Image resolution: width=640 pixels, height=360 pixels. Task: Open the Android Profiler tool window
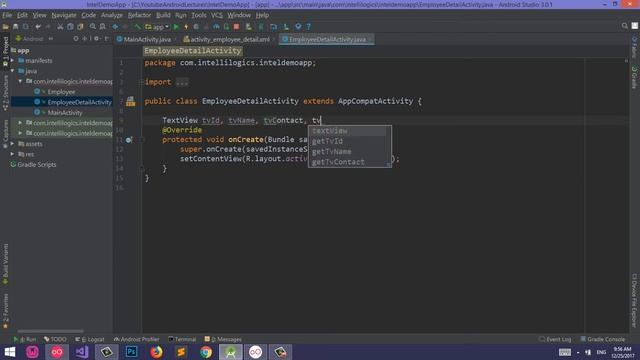click(x=136, y=339)
